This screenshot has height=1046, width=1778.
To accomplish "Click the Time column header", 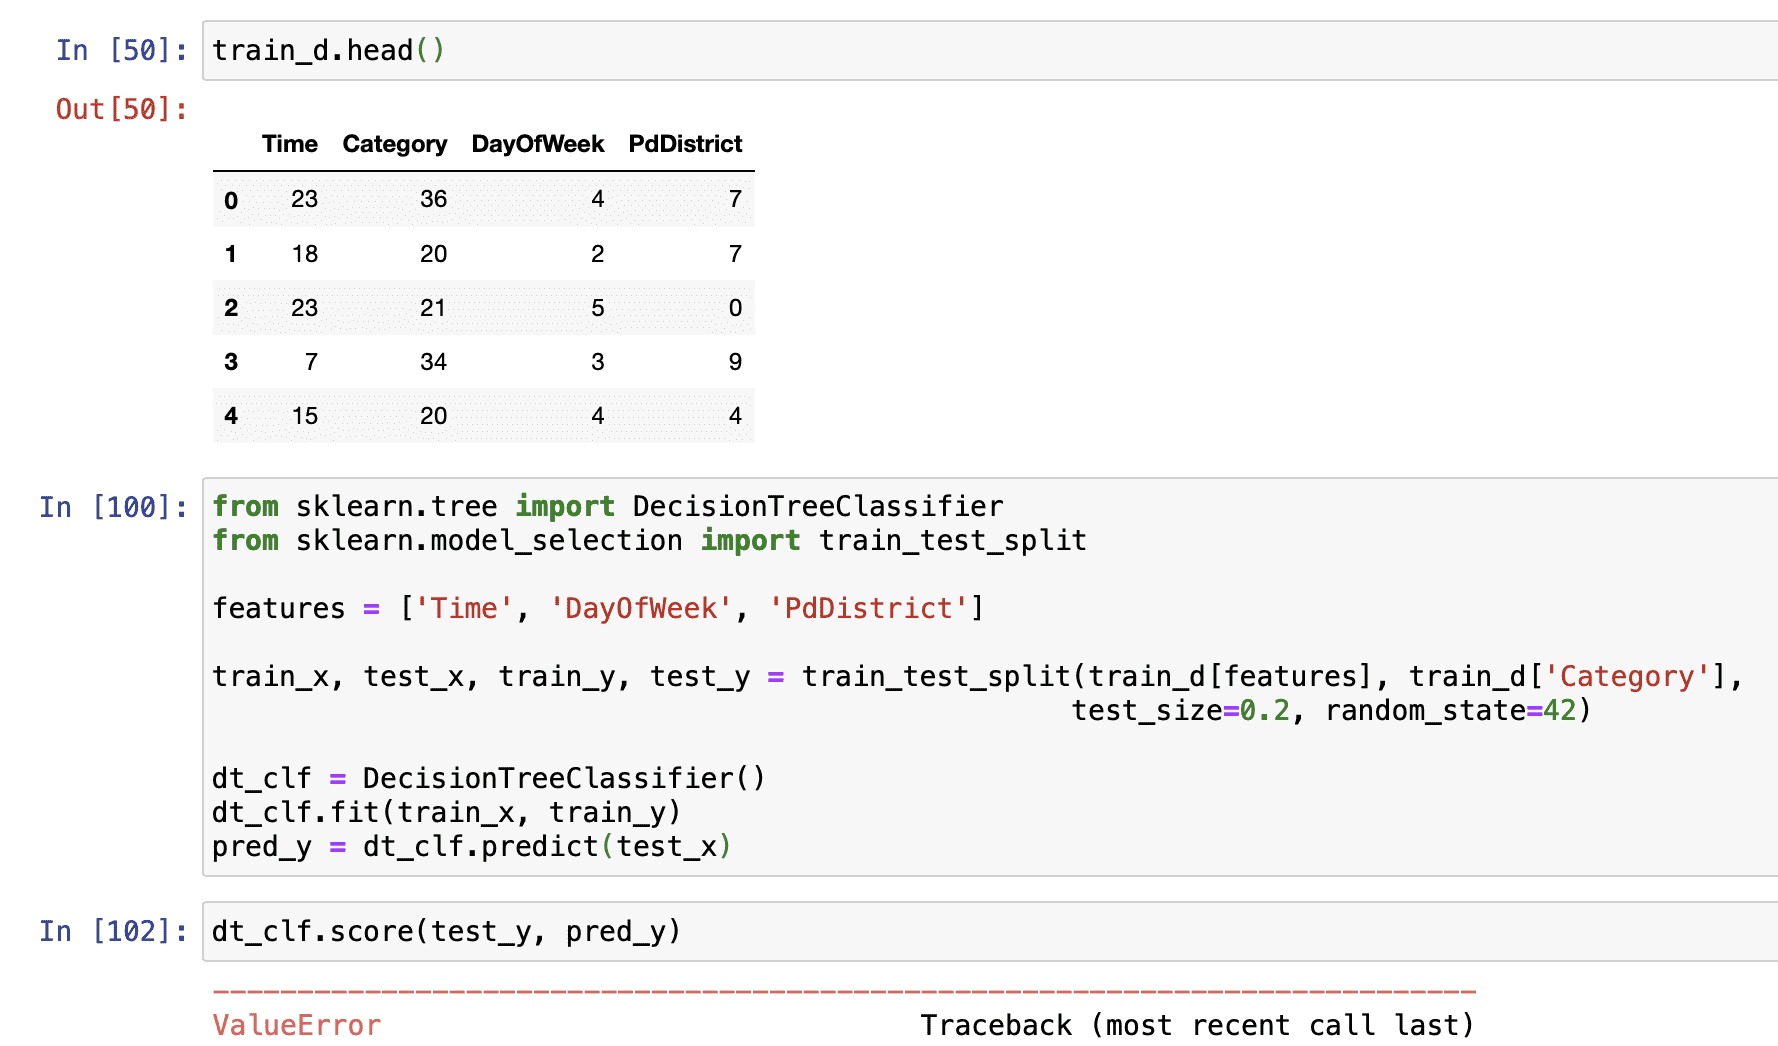I will 289,144.
